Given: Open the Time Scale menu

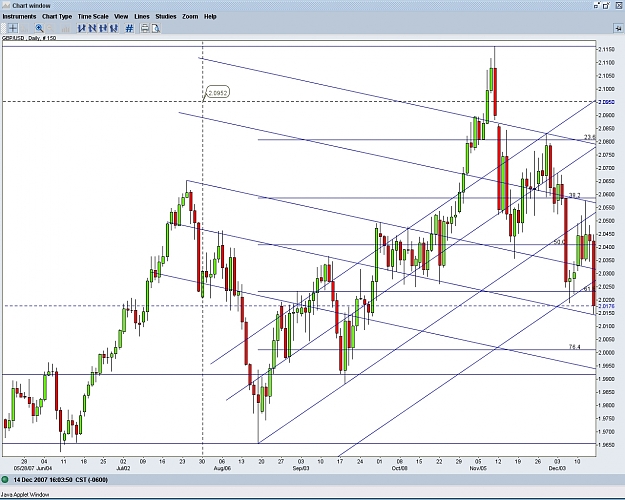Looking at the screenshot, I should [x=93, y=17].
